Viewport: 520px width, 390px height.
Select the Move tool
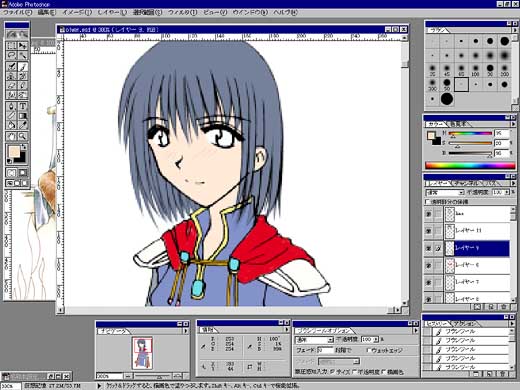point(23,46)
